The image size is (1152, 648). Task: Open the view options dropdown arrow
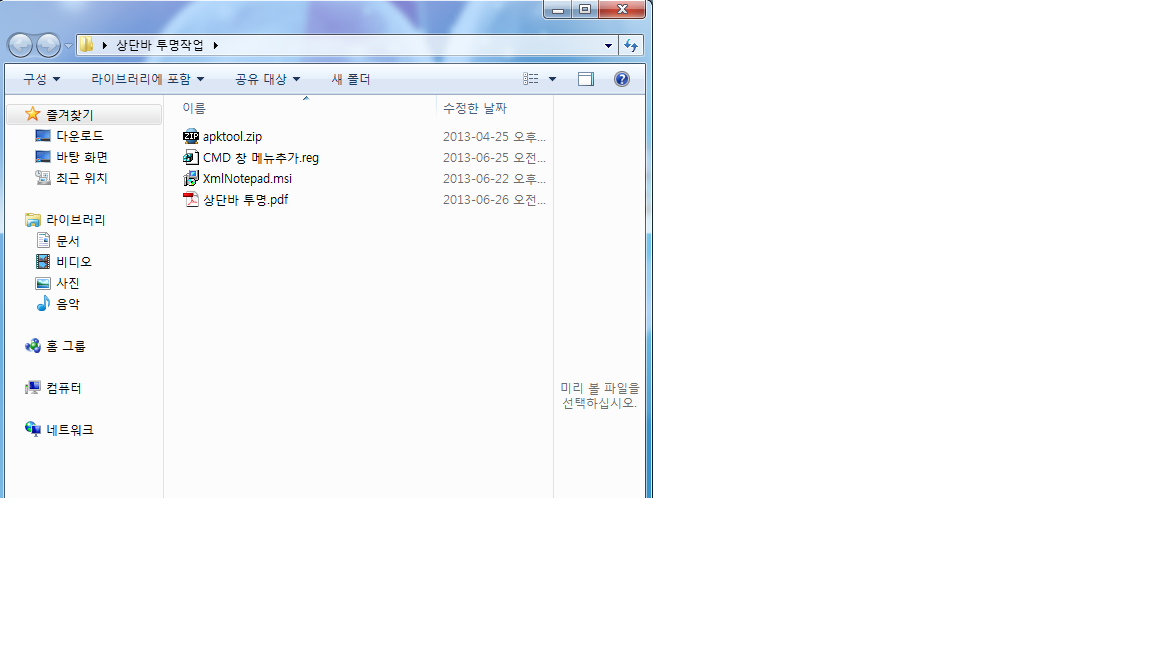click(x=552, y=79)
